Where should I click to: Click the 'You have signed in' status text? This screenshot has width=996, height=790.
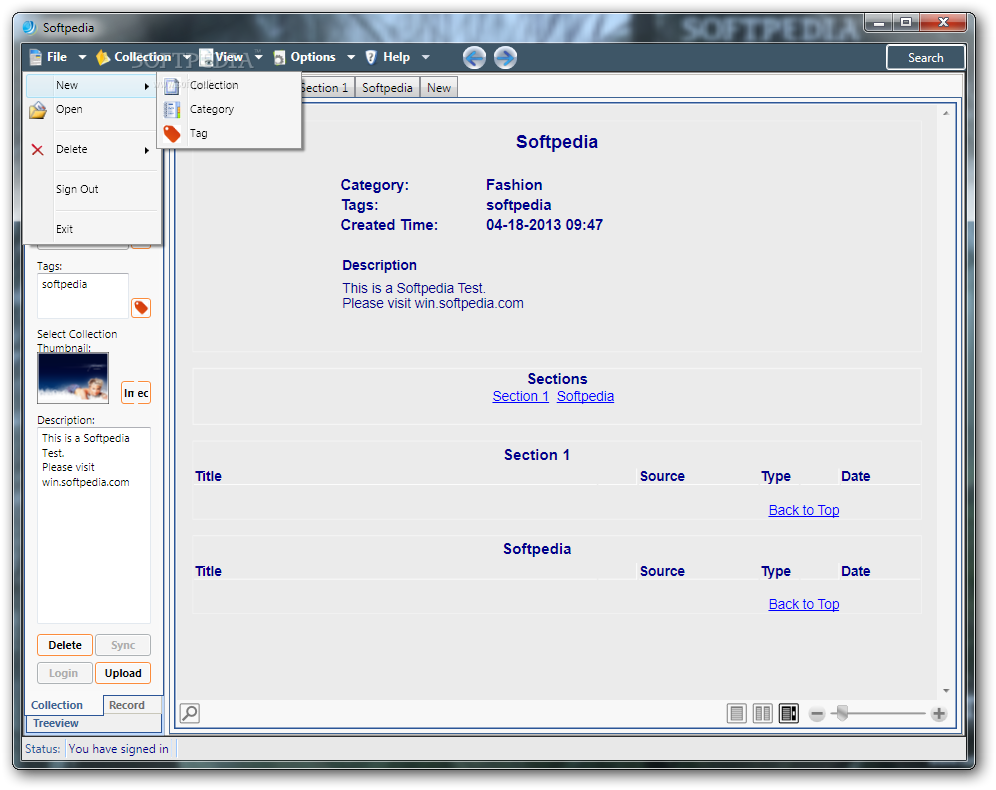point(119,749)
